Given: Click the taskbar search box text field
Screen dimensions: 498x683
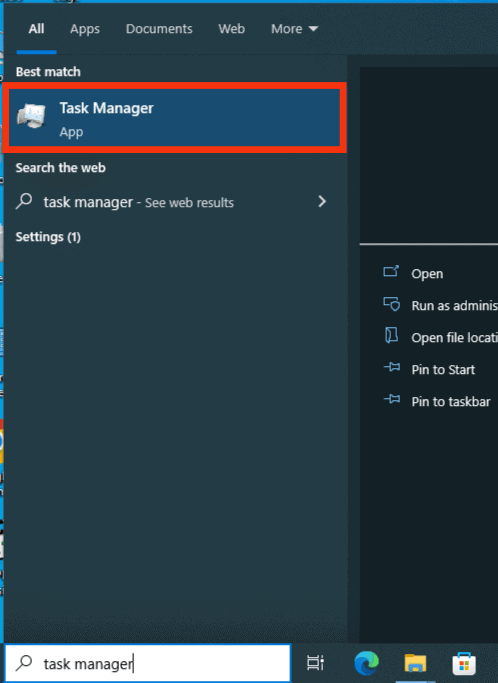Looking at the screenshot, I should [x=147, y=663].
